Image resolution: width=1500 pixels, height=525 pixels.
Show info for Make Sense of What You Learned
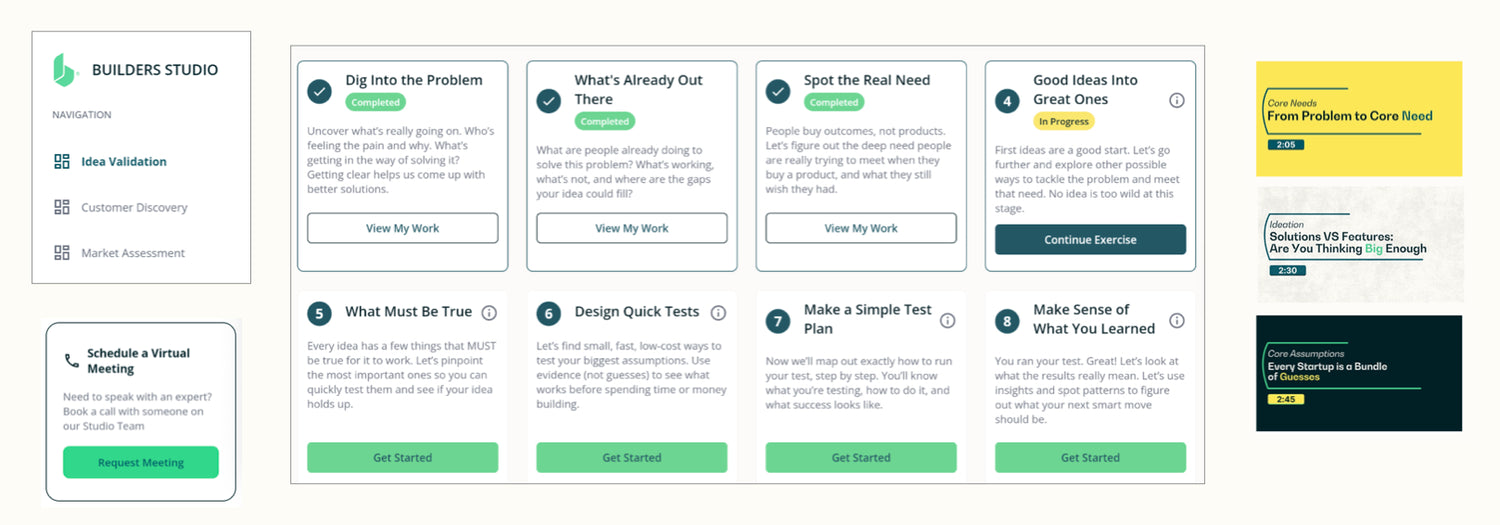coord(1177,320)
